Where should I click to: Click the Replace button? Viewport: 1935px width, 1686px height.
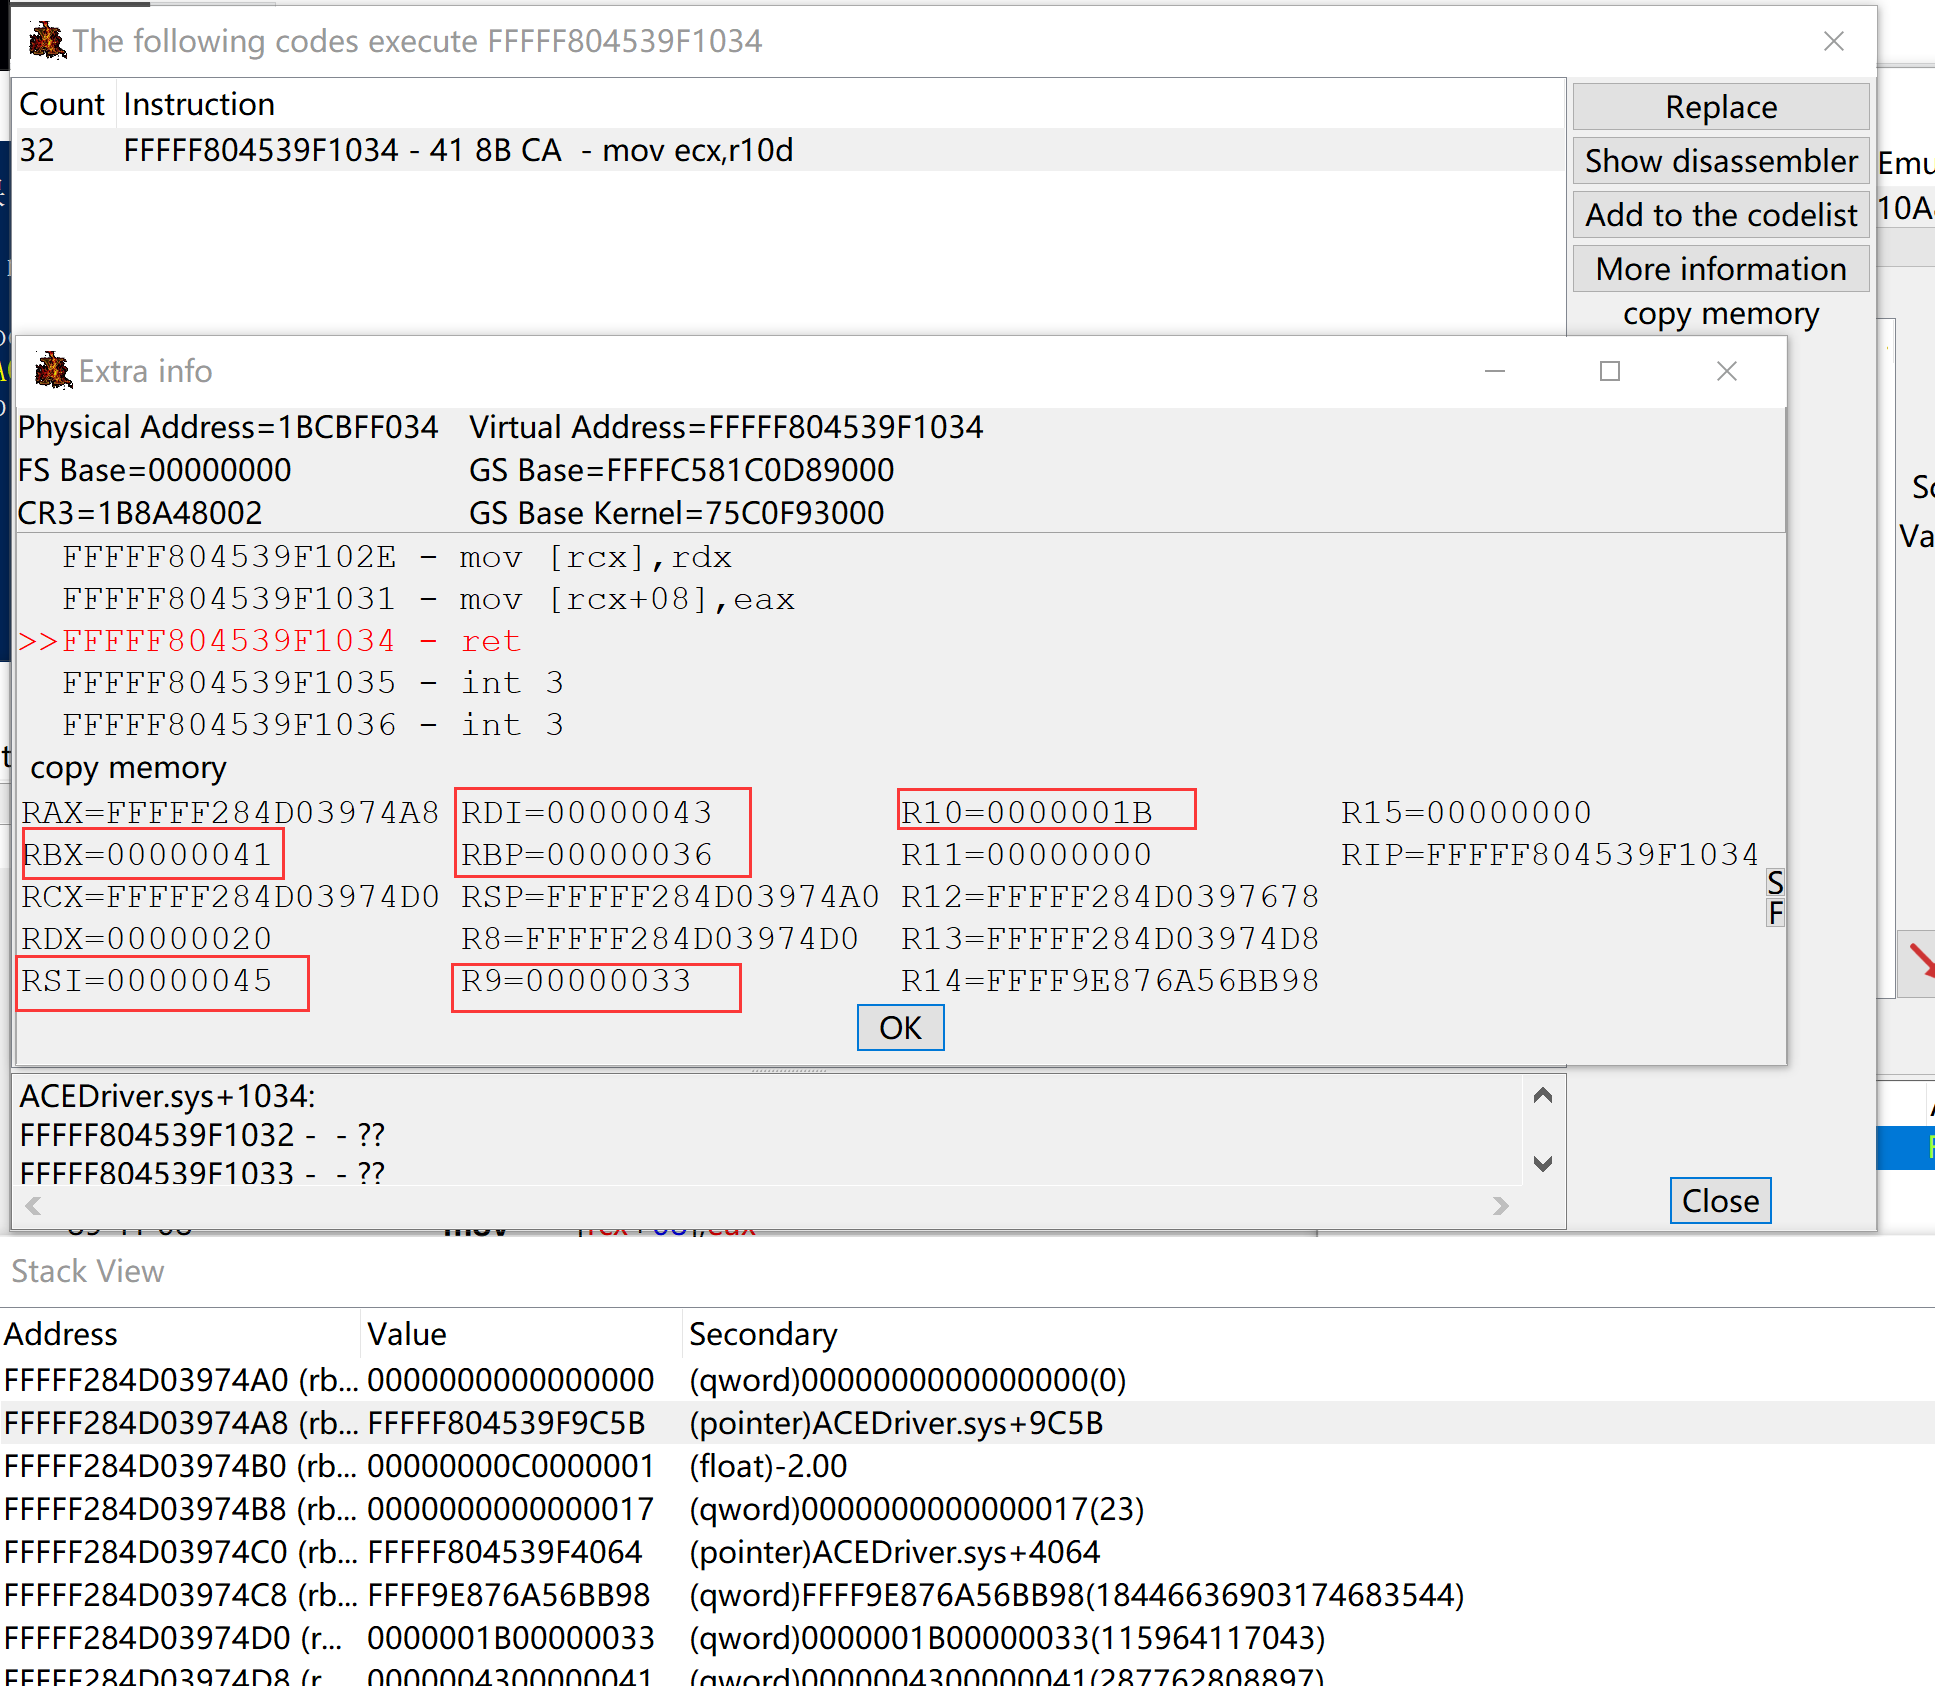point(1720,107)
